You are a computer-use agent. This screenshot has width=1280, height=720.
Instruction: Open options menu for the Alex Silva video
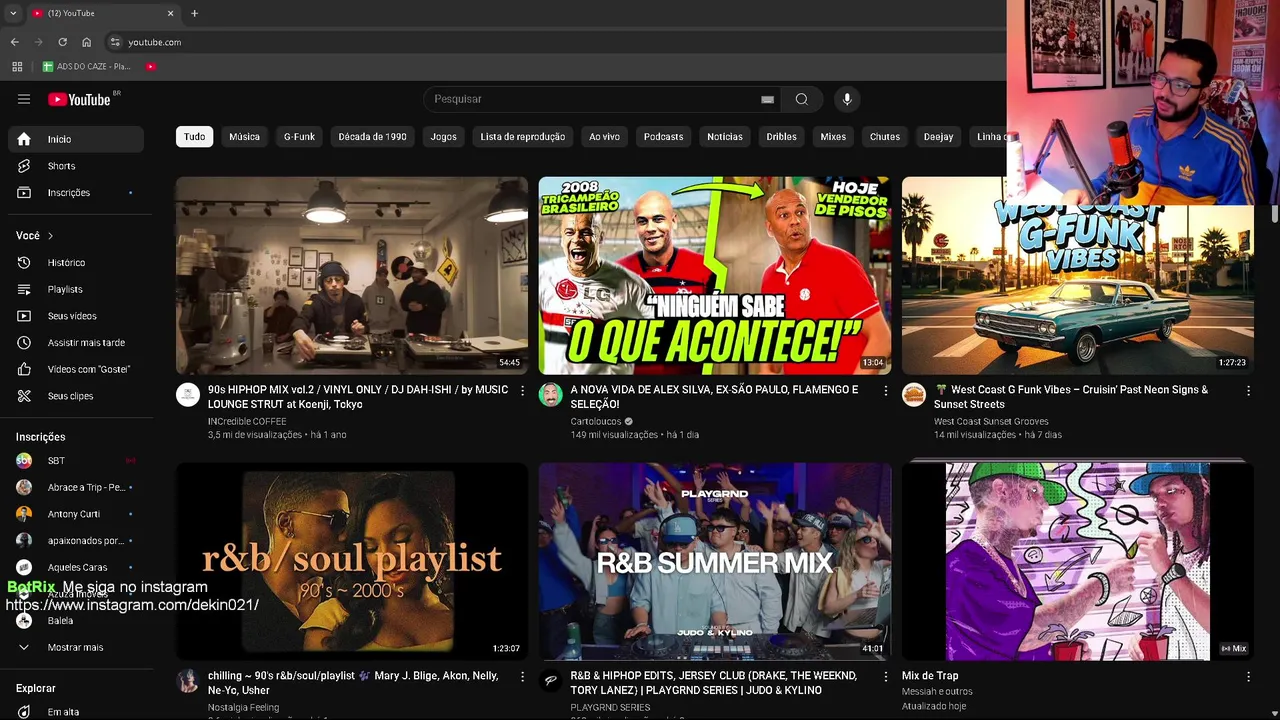885,390
